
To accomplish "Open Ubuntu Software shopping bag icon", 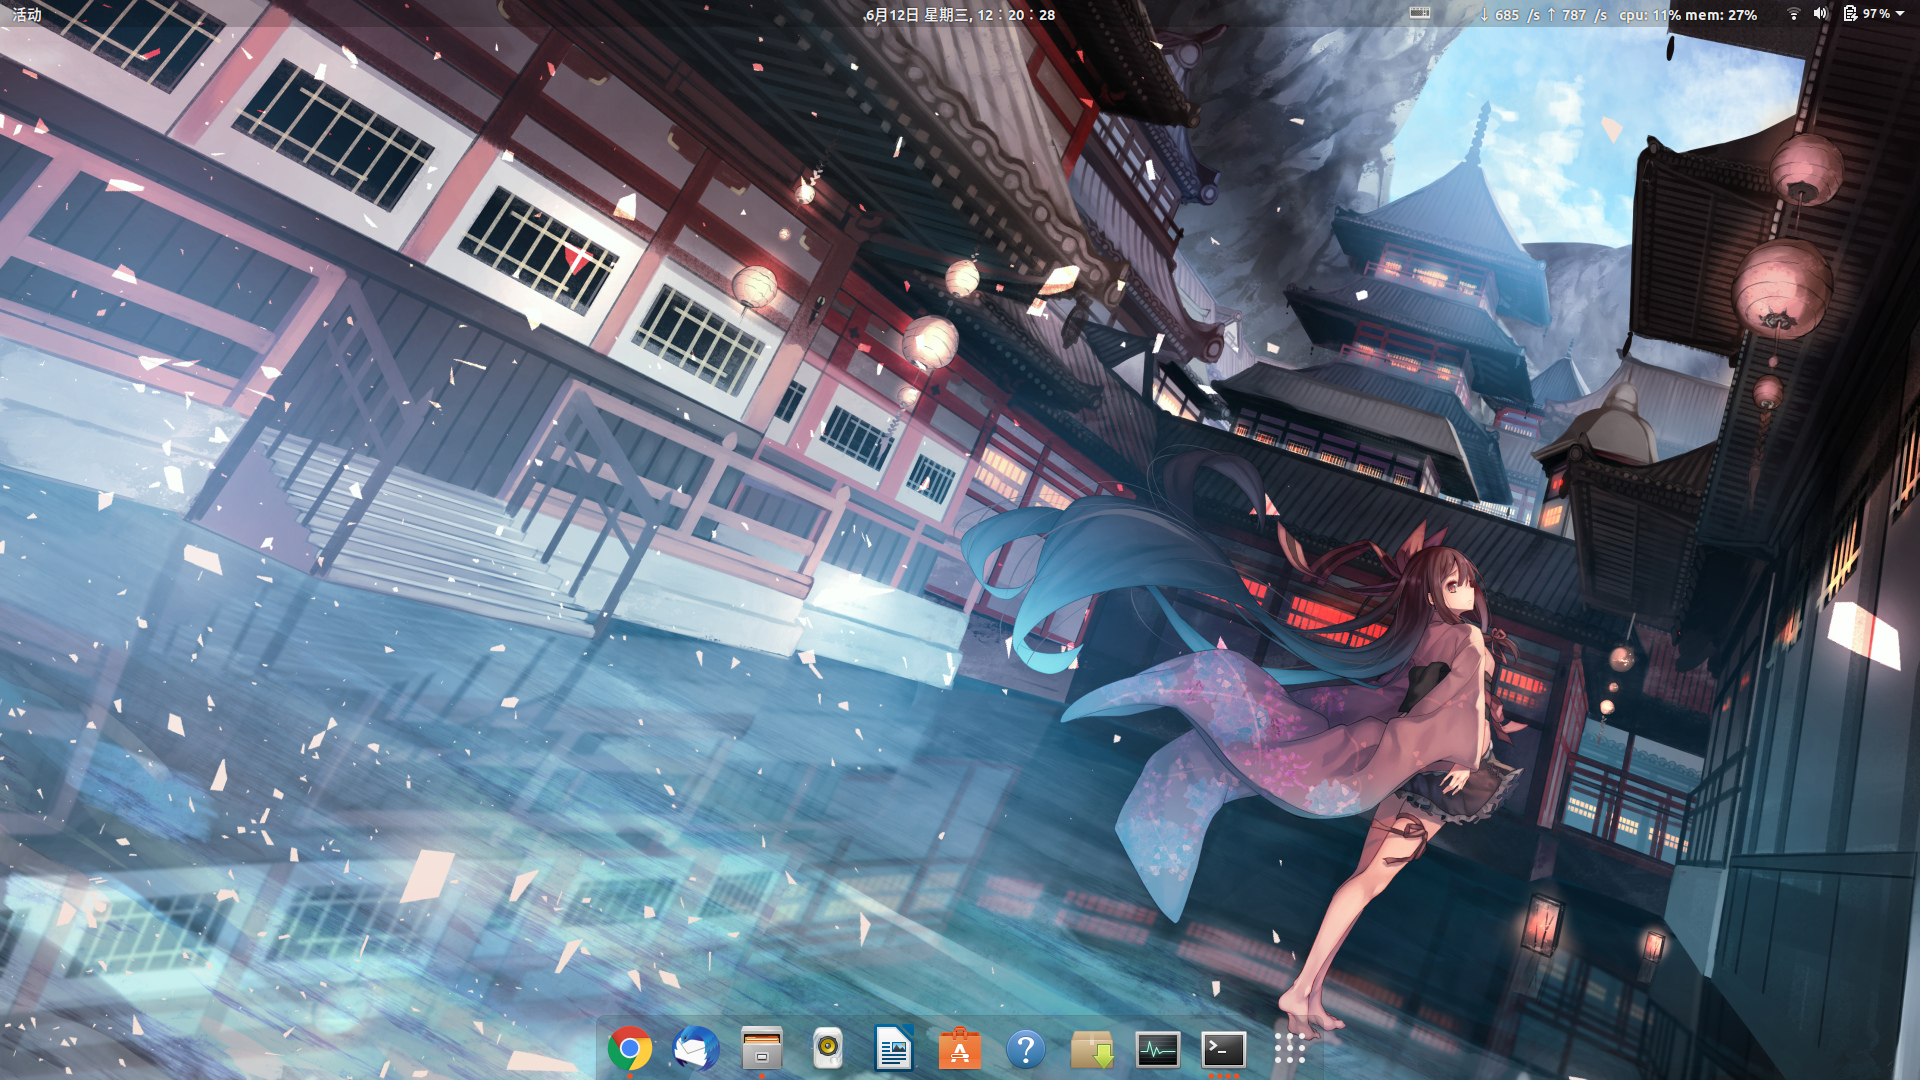I will [959, 1049].
